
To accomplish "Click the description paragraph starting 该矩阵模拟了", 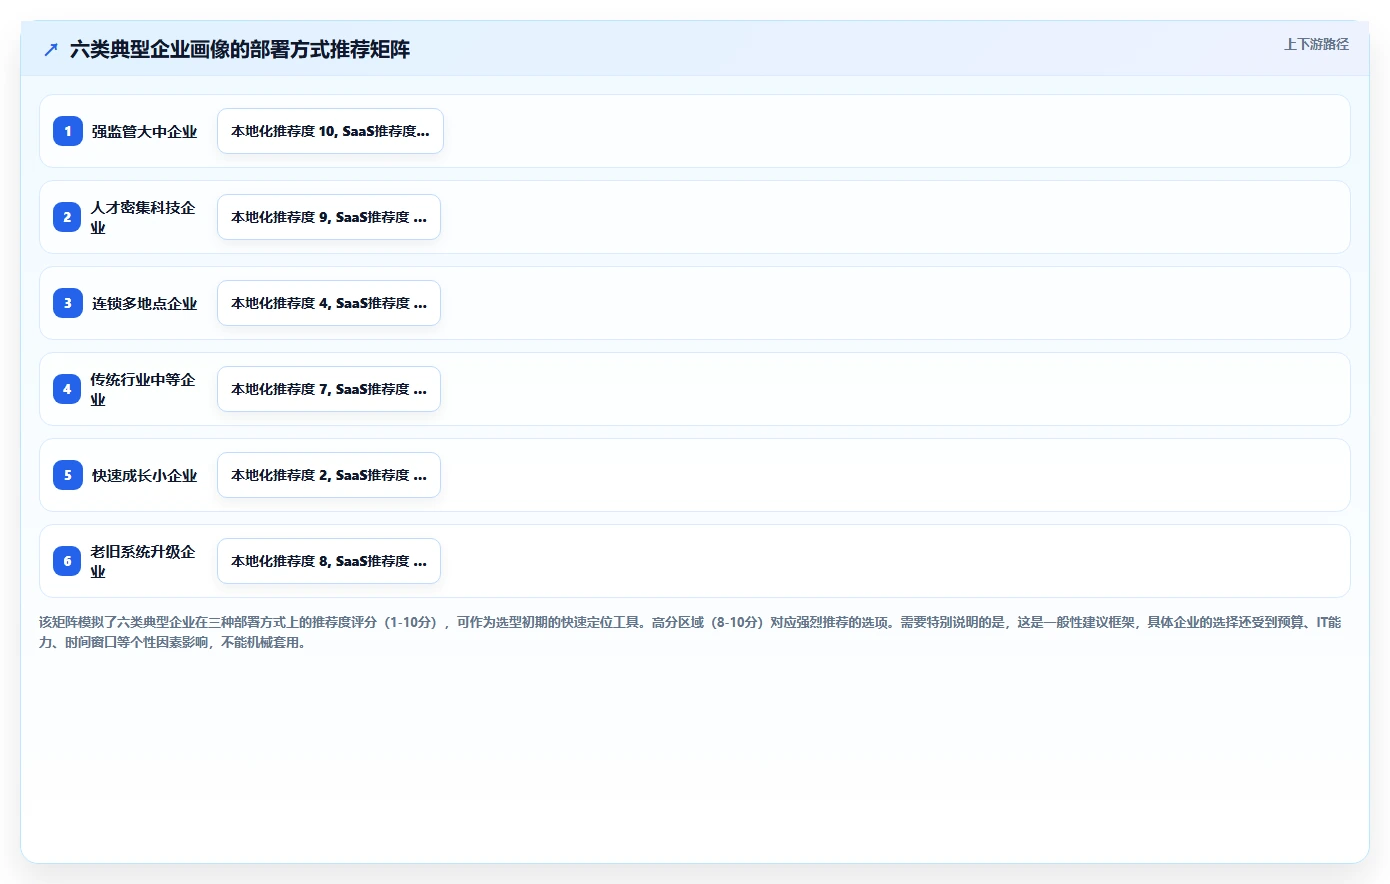I will (x=690, y=632).
